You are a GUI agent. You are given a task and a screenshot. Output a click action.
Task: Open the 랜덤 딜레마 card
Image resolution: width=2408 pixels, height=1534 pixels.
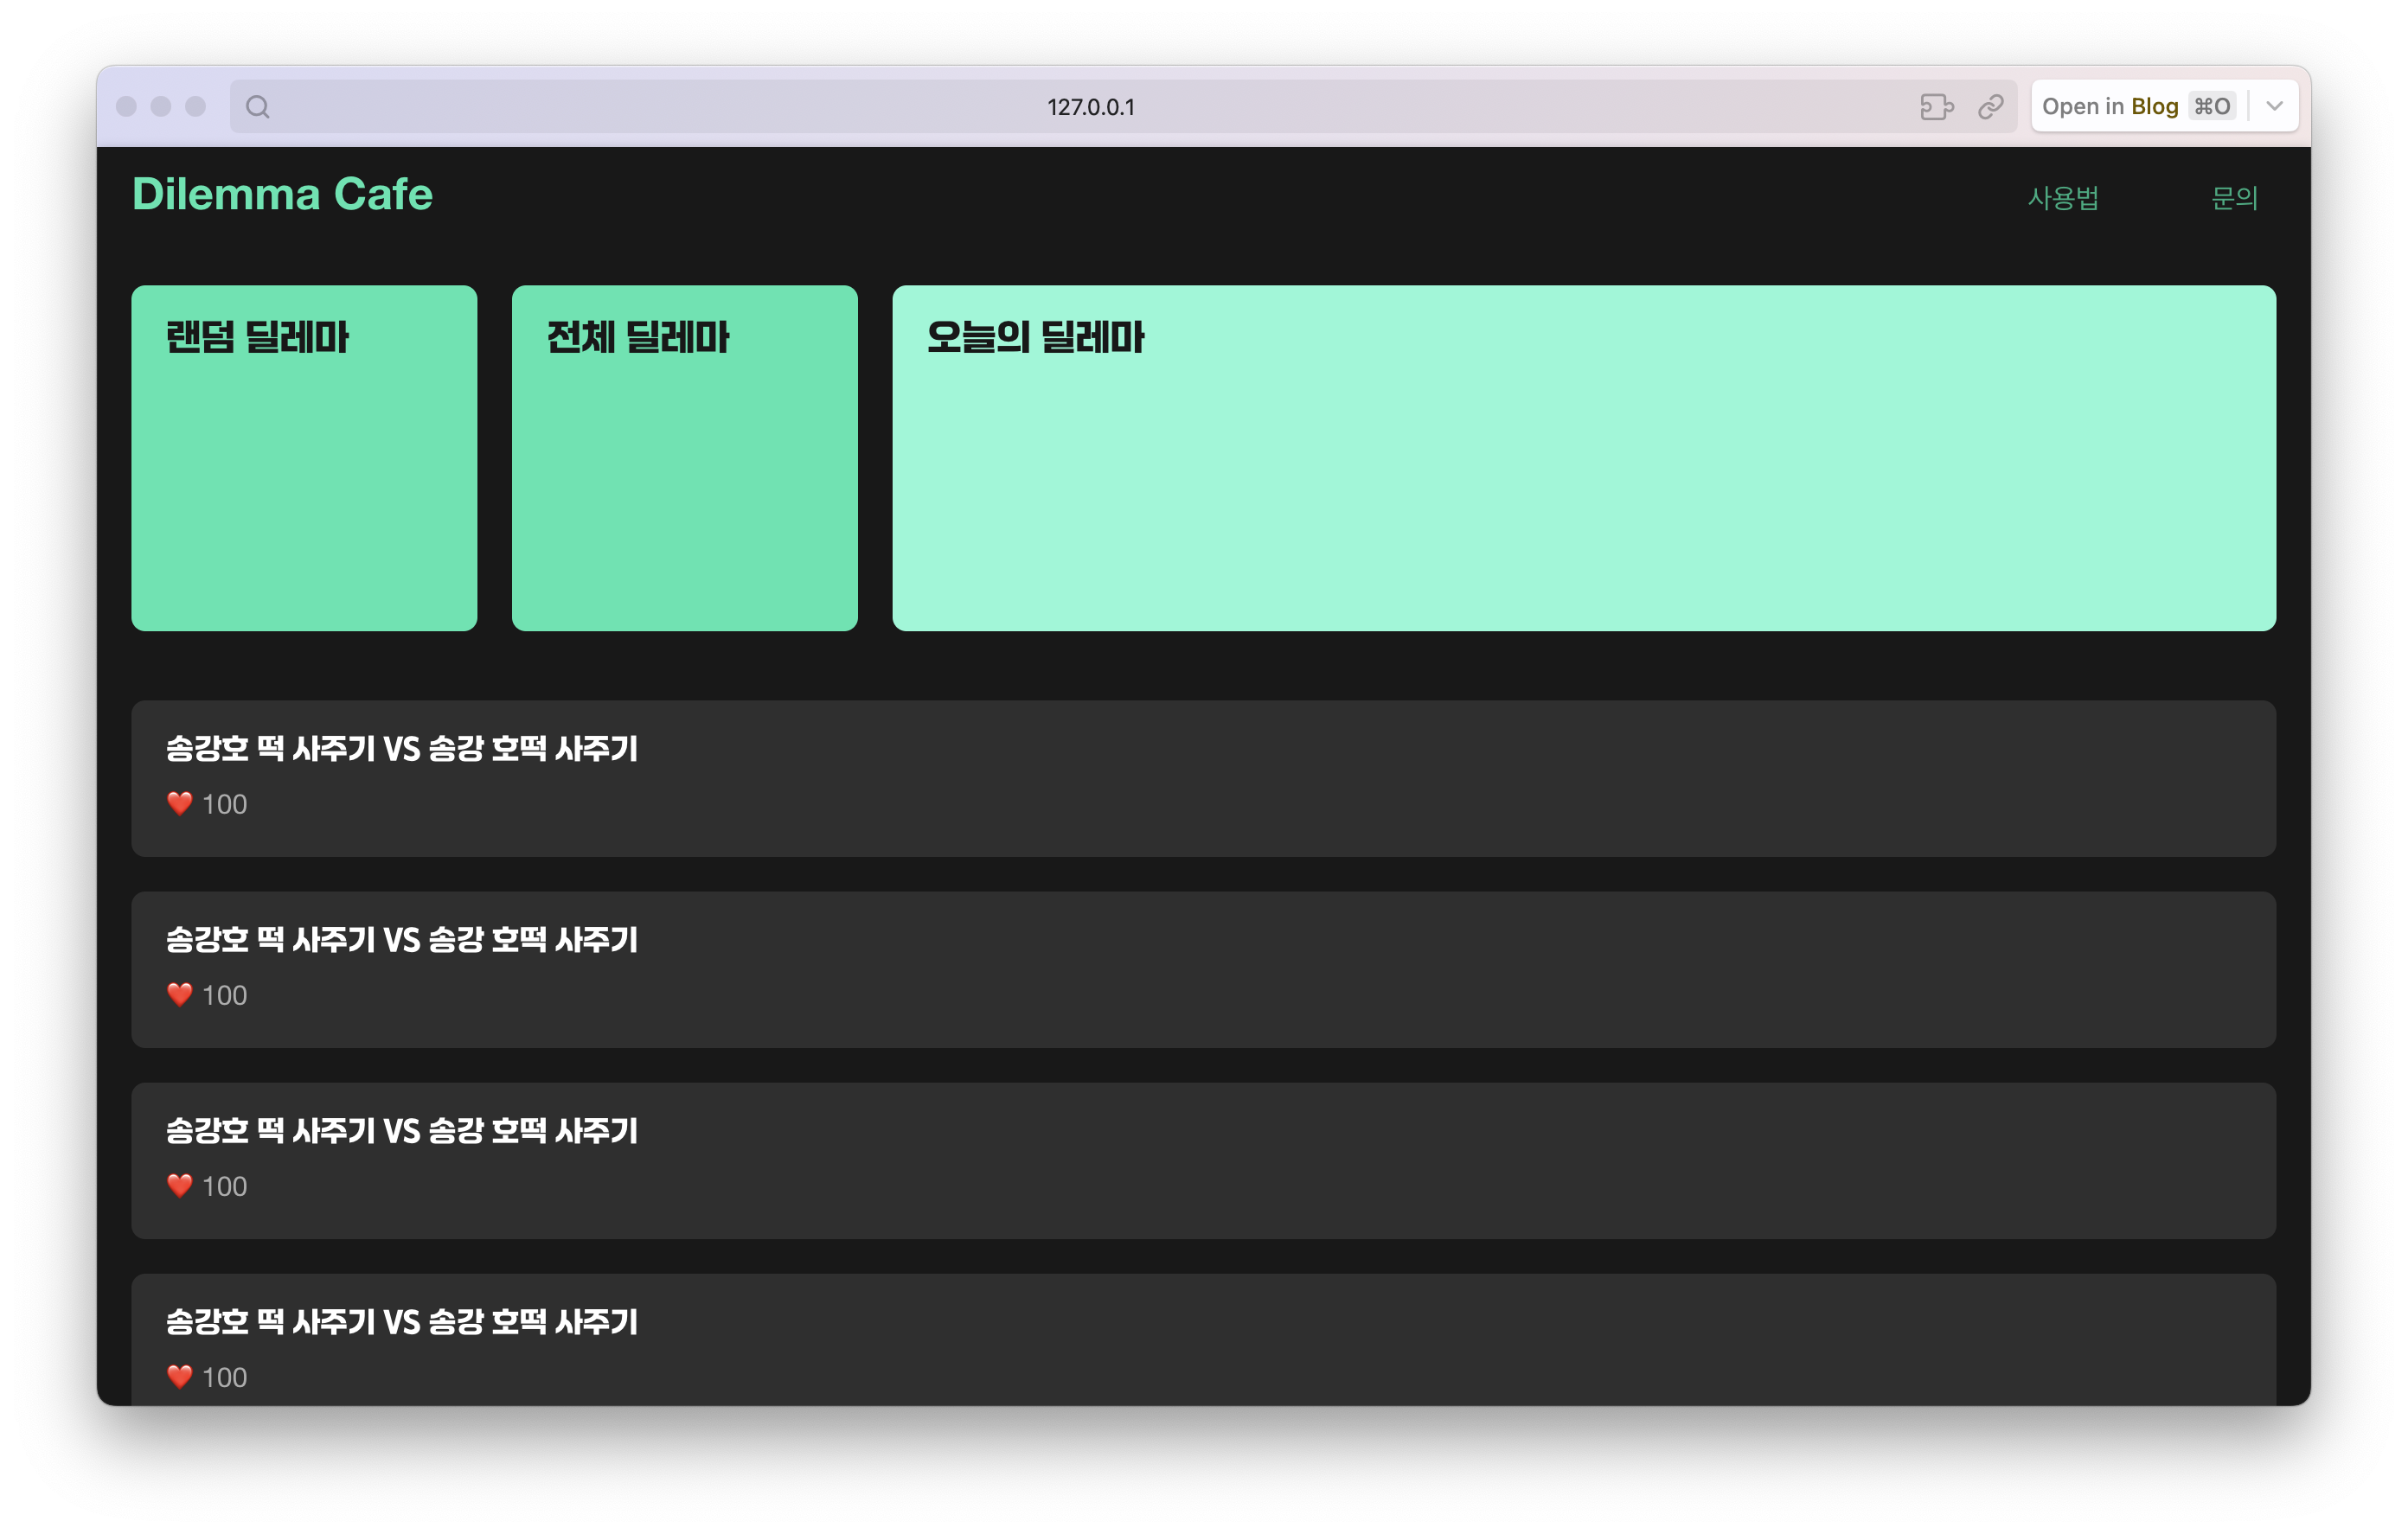[304, 458]
